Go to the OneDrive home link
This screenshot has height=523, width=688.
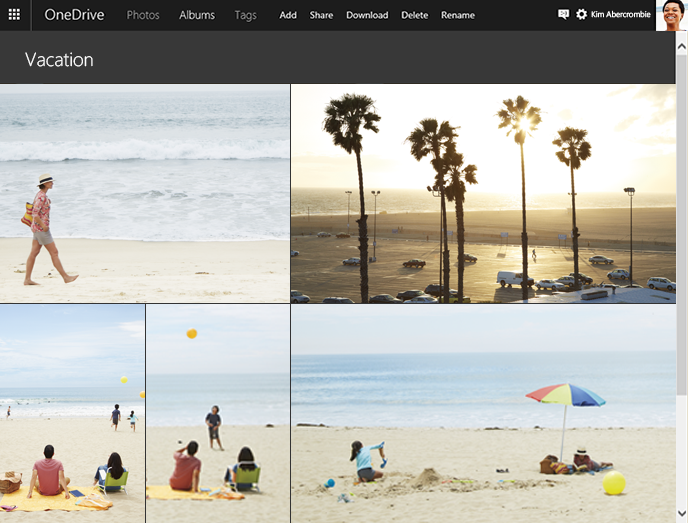pos(74,15)
